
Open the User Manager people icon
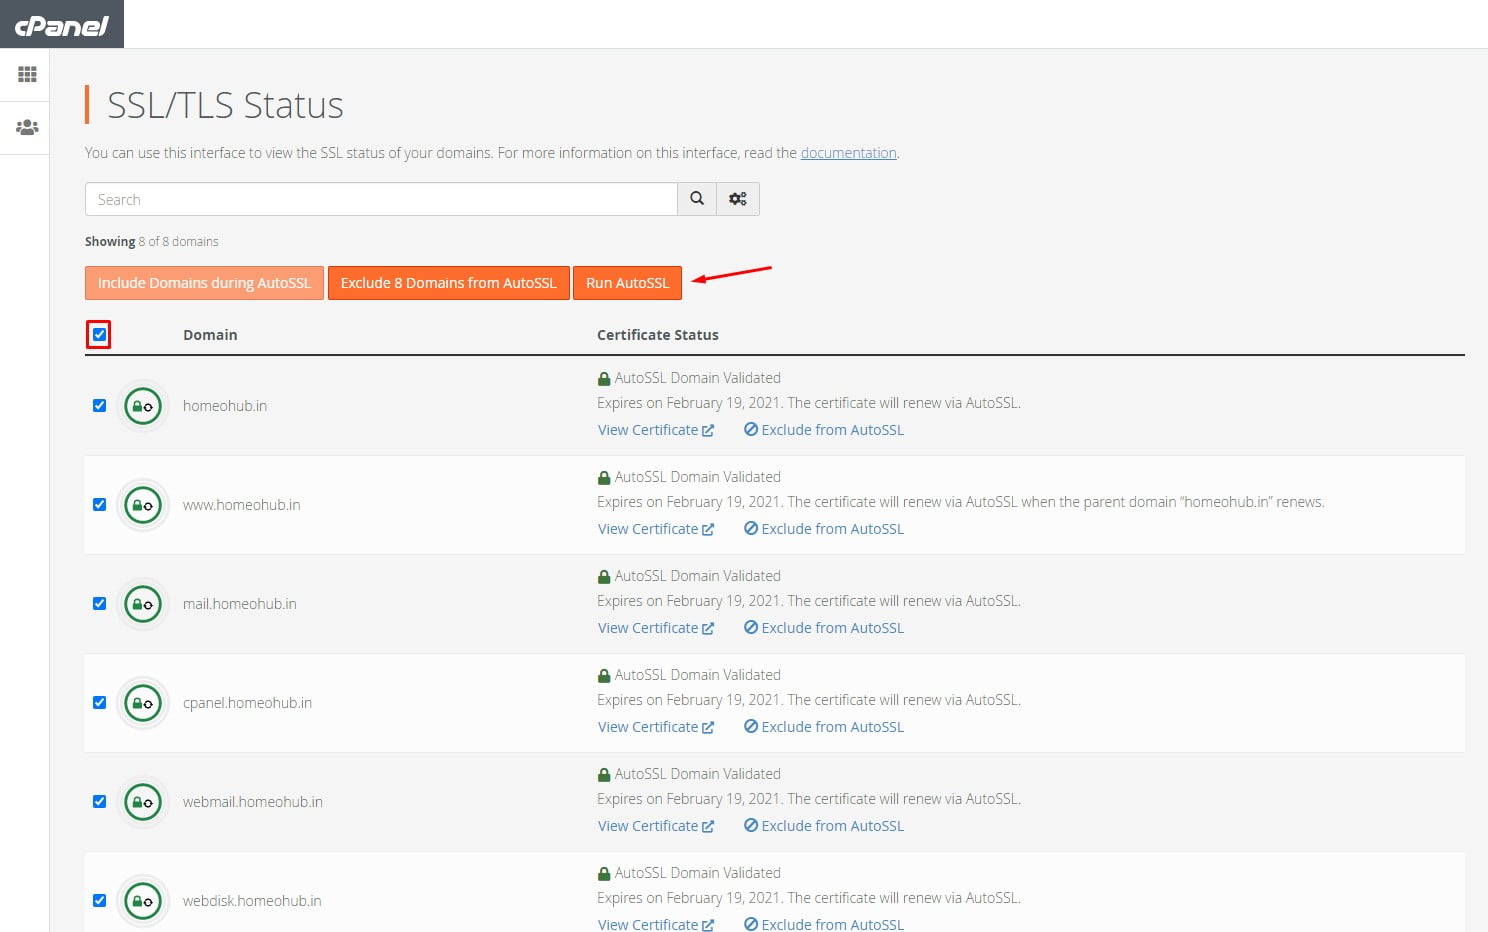[x=27, y=128]
